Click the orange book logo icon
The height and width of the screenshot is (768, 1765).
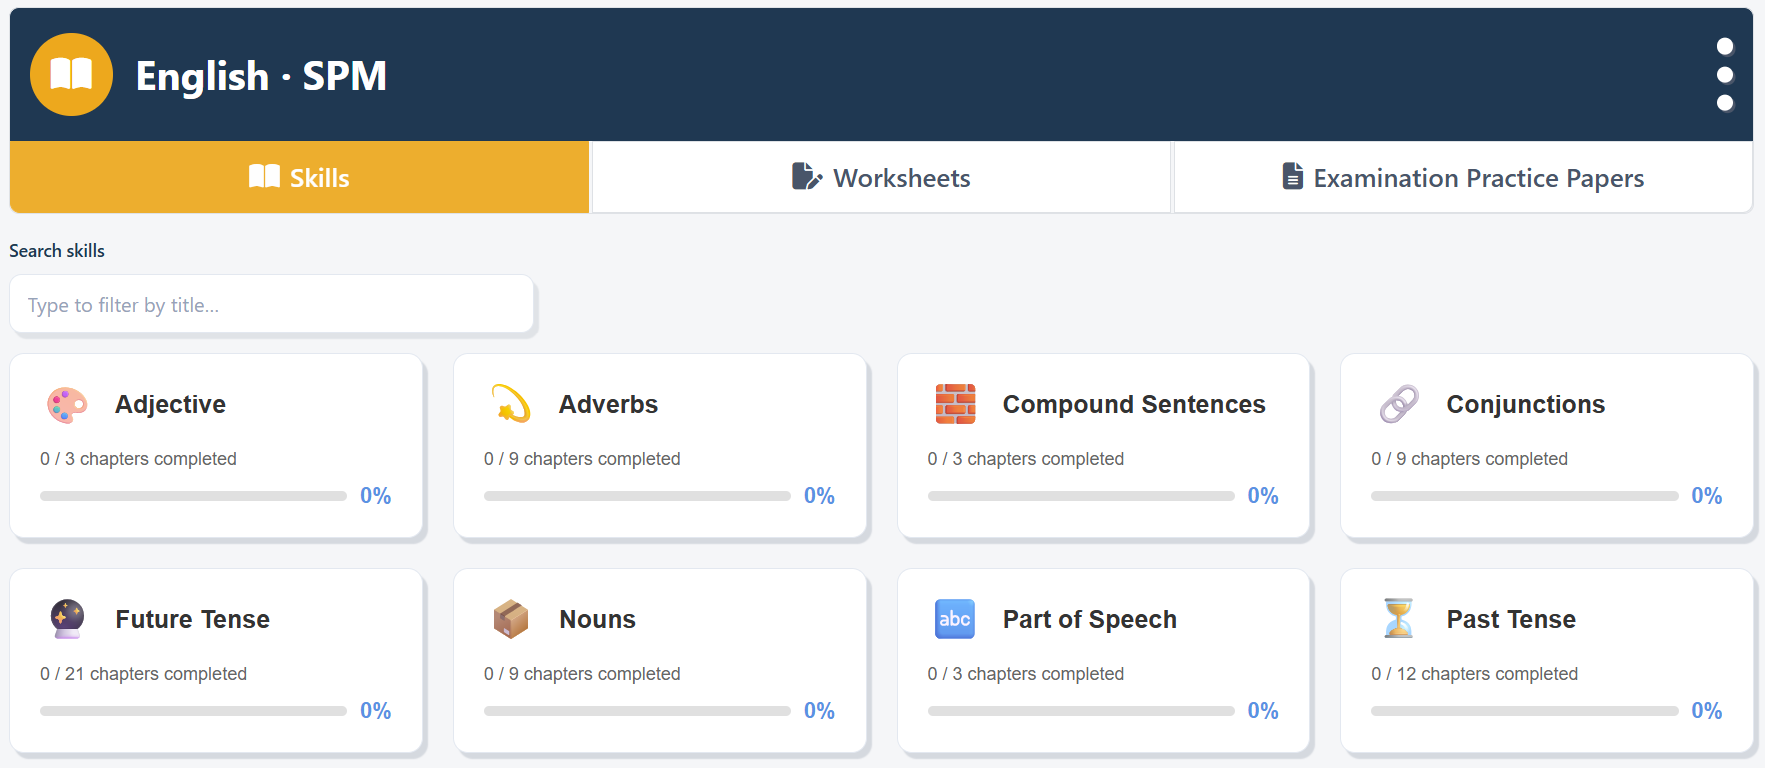[71, 75]
